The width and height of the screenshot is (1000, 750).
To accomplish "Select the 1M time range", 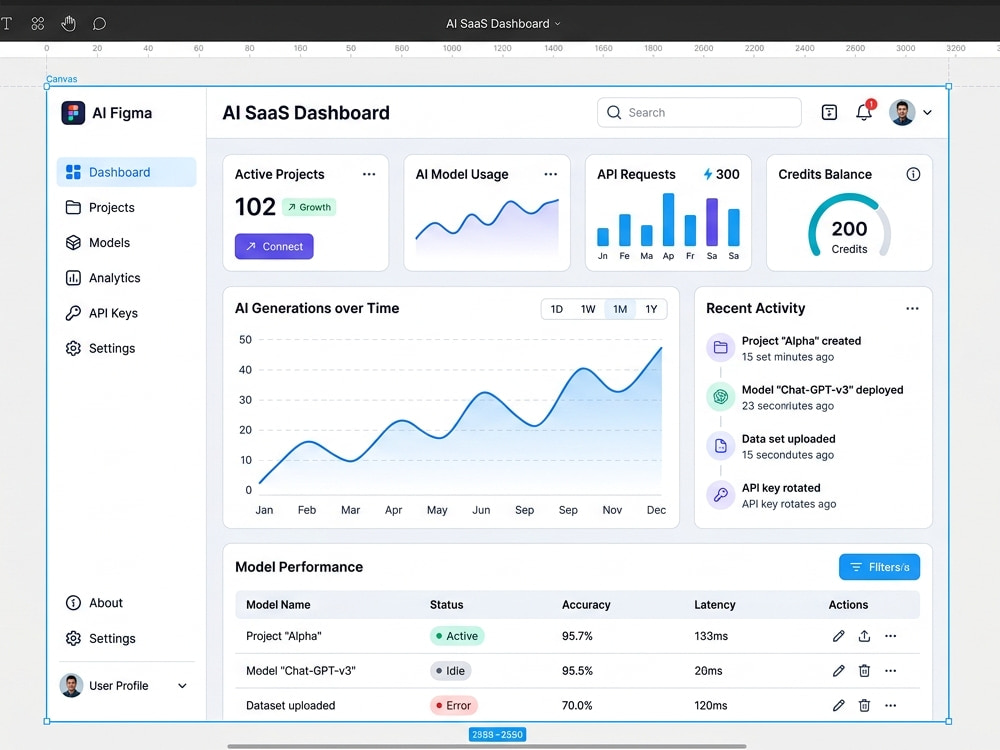I will tap(620, 309).
